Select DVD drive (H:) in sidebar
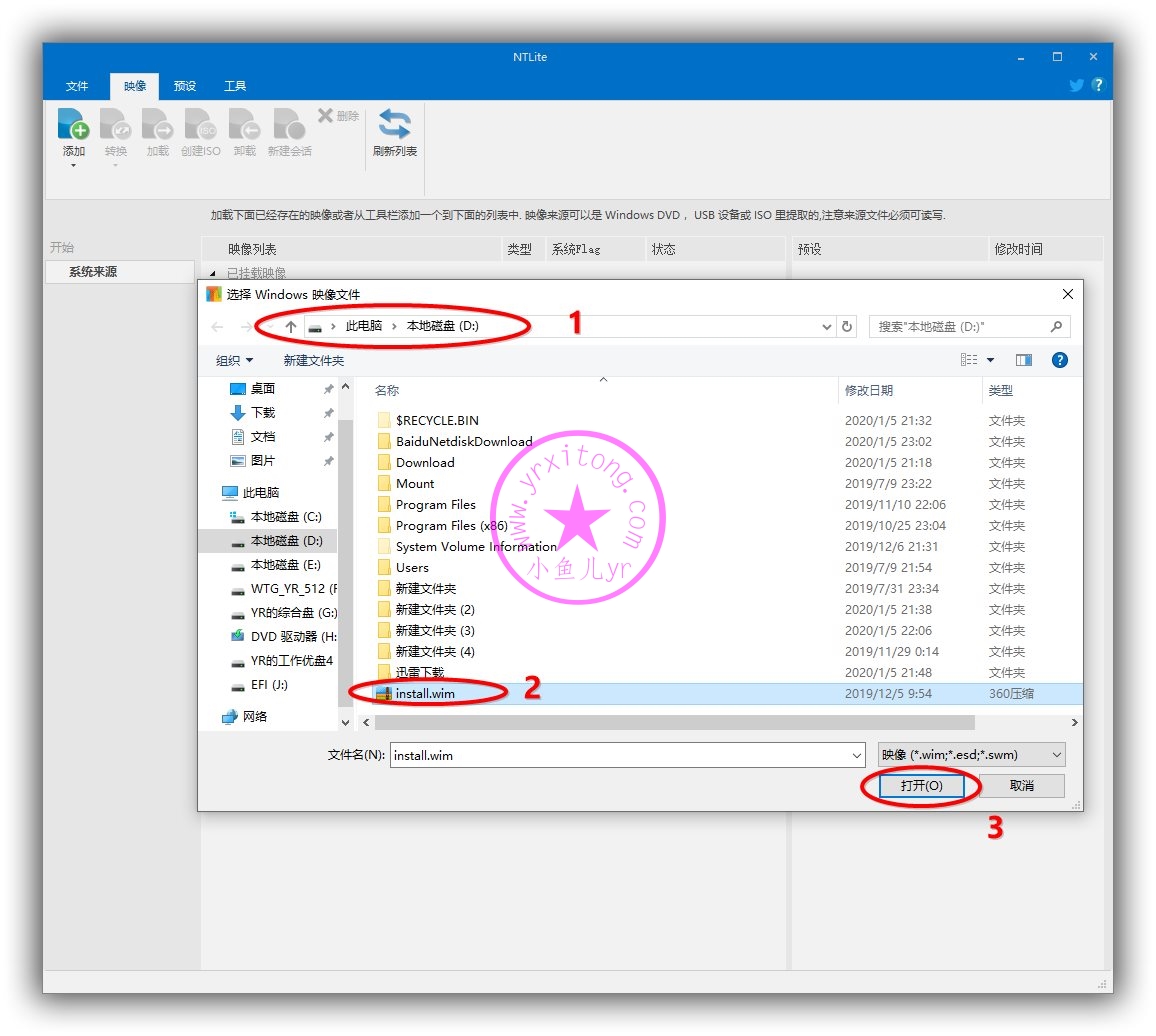 284,636
